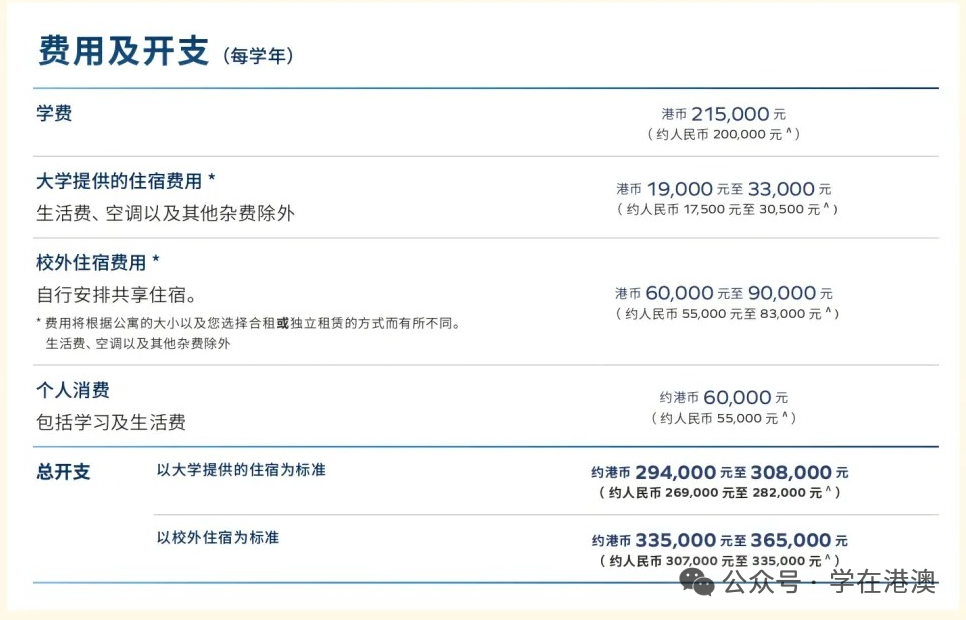Select the (每学年) subtitle text
This screenshot has width=966, height=620.
point(258,56)
